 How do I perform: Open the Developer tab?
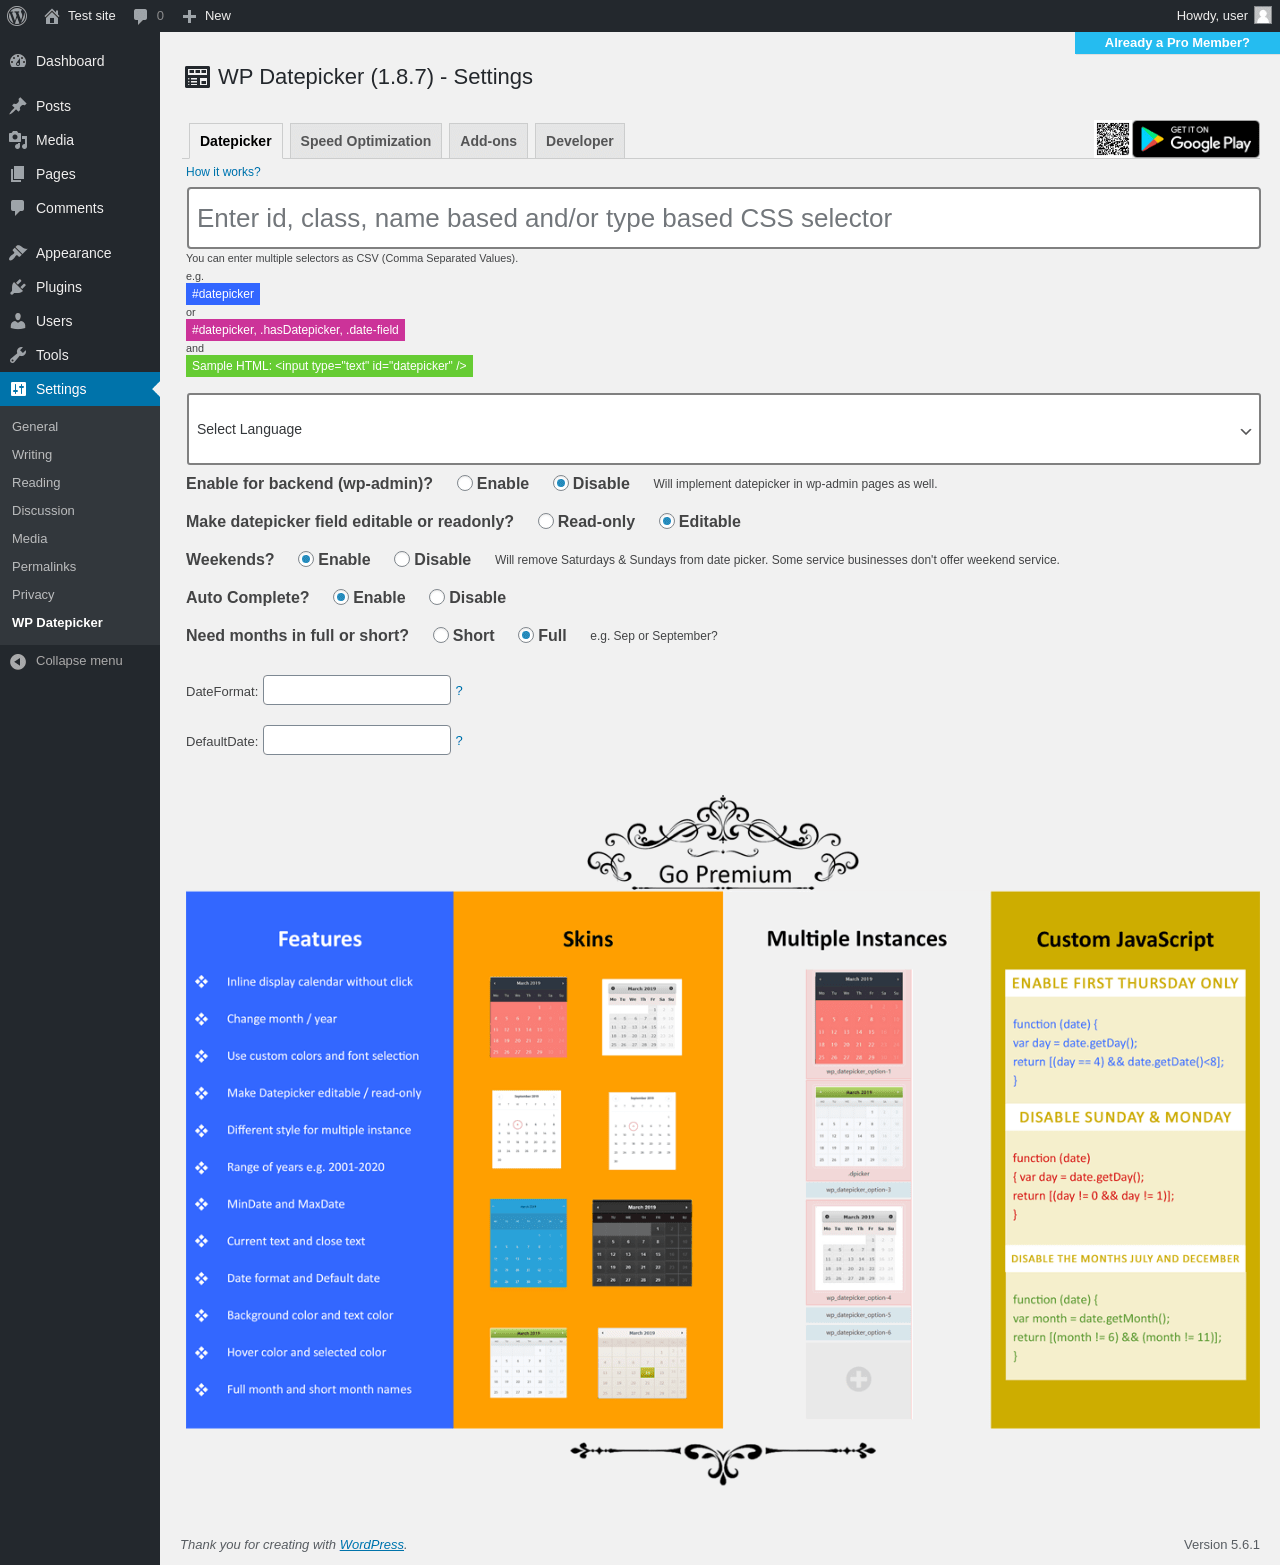tap(580, 141)
